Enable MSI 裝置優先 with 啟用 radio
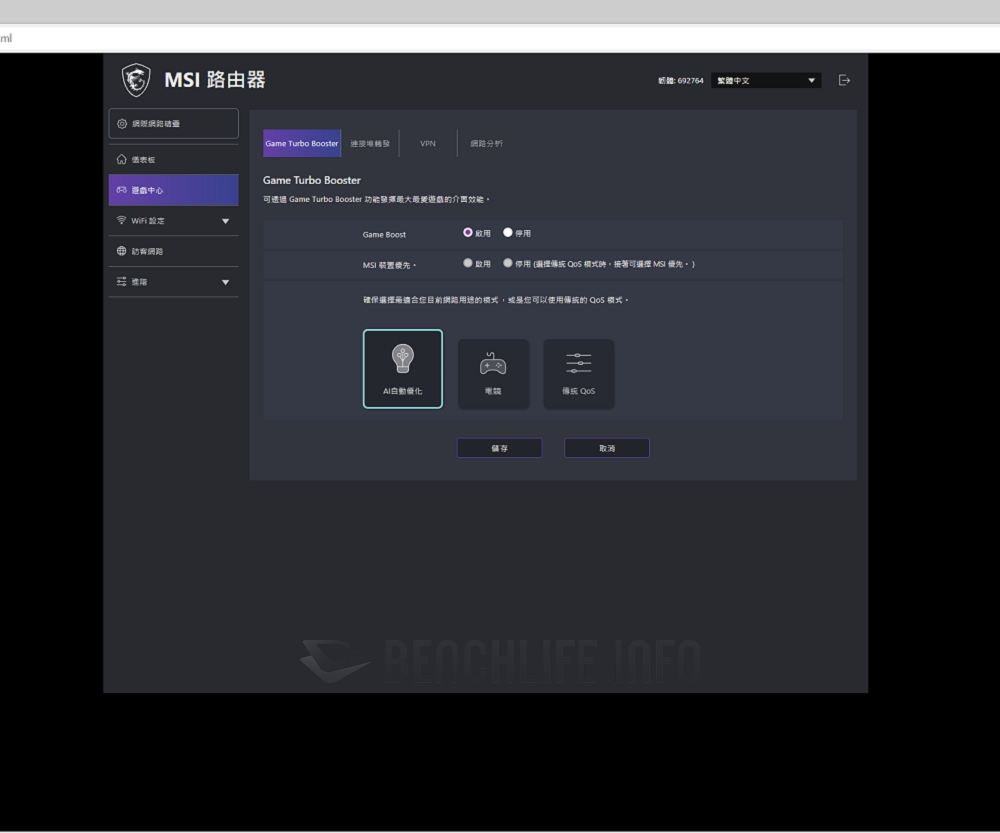 (468, 263)
